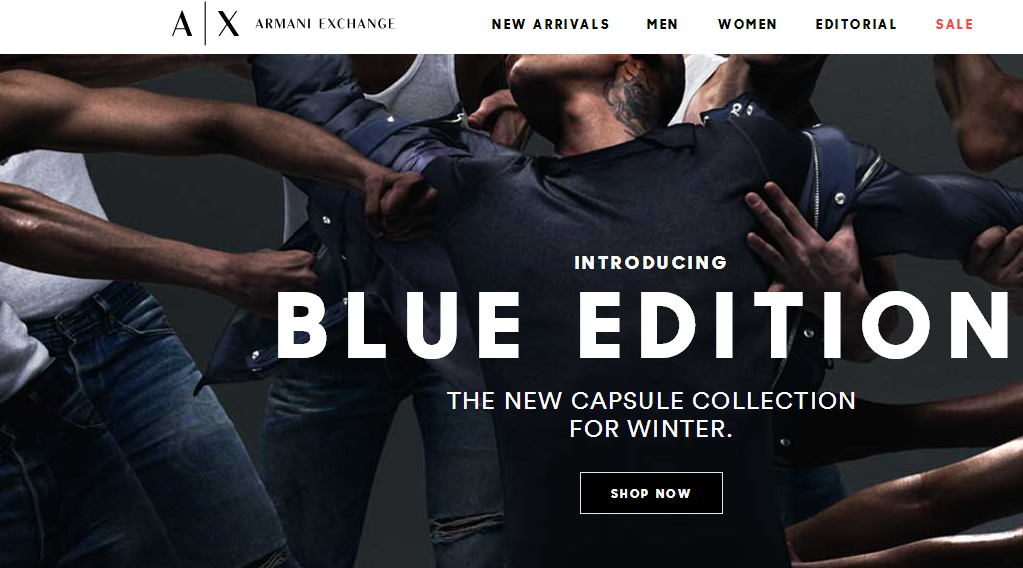Click the A|X logo mark
Screen dimensions: 1023x568
coord(206,23)
